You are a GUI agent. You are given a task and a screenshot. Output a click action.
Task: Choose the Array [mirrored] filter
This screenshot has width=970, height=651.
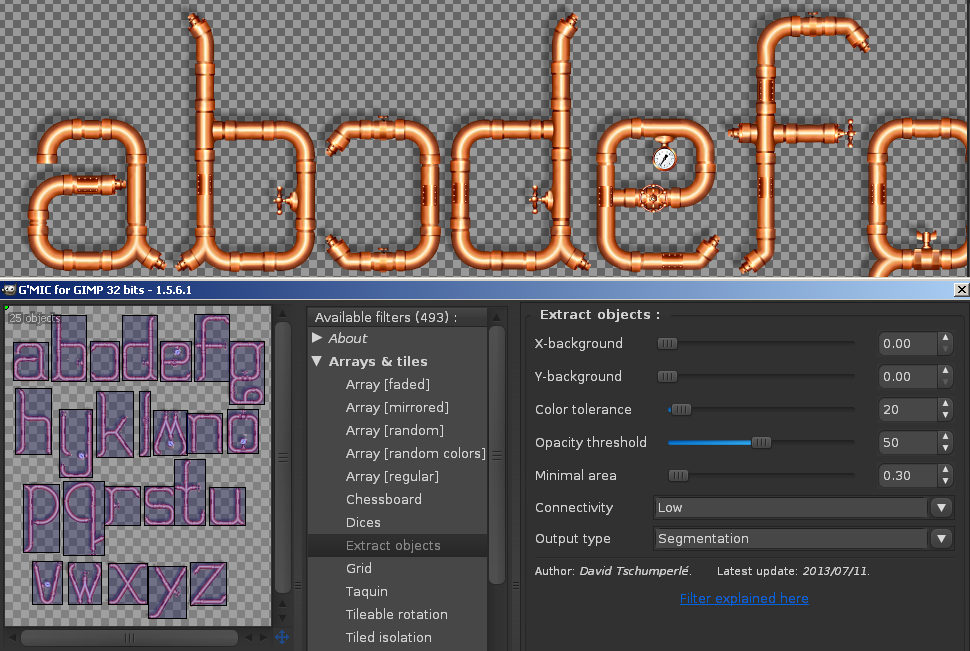click(397, 407)
